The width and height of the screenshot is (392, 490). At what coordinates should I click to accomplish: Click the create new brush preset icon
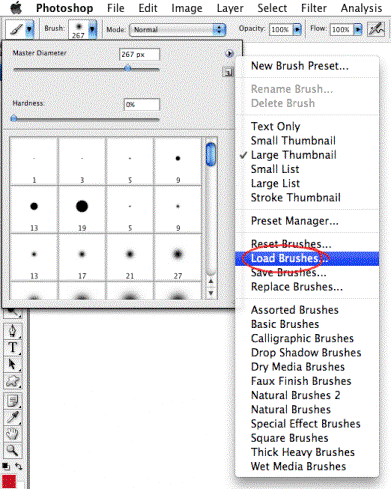tap(228, 71)
